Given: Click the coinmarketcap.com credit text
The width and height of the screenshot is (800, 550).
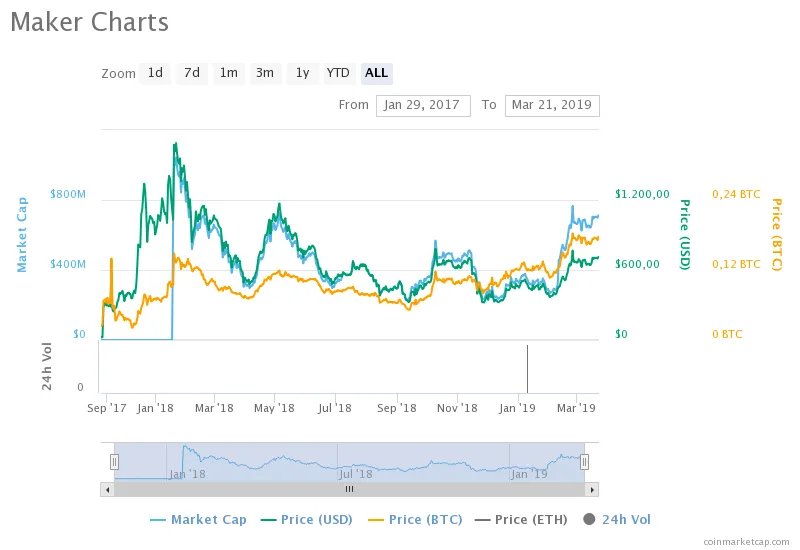Looking at the screenshot, I should (746, 542).
